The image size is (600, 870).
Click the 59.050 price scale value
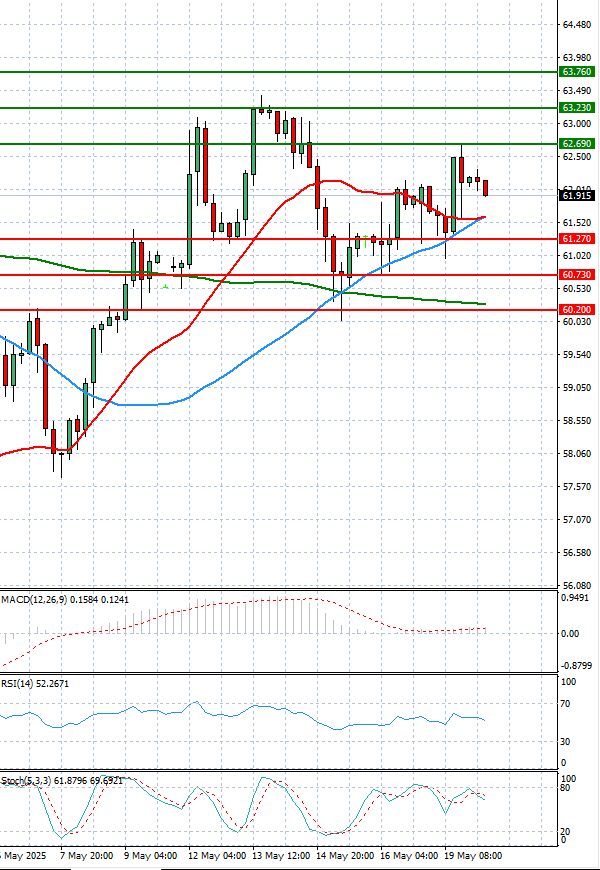(x=576, y=388)
